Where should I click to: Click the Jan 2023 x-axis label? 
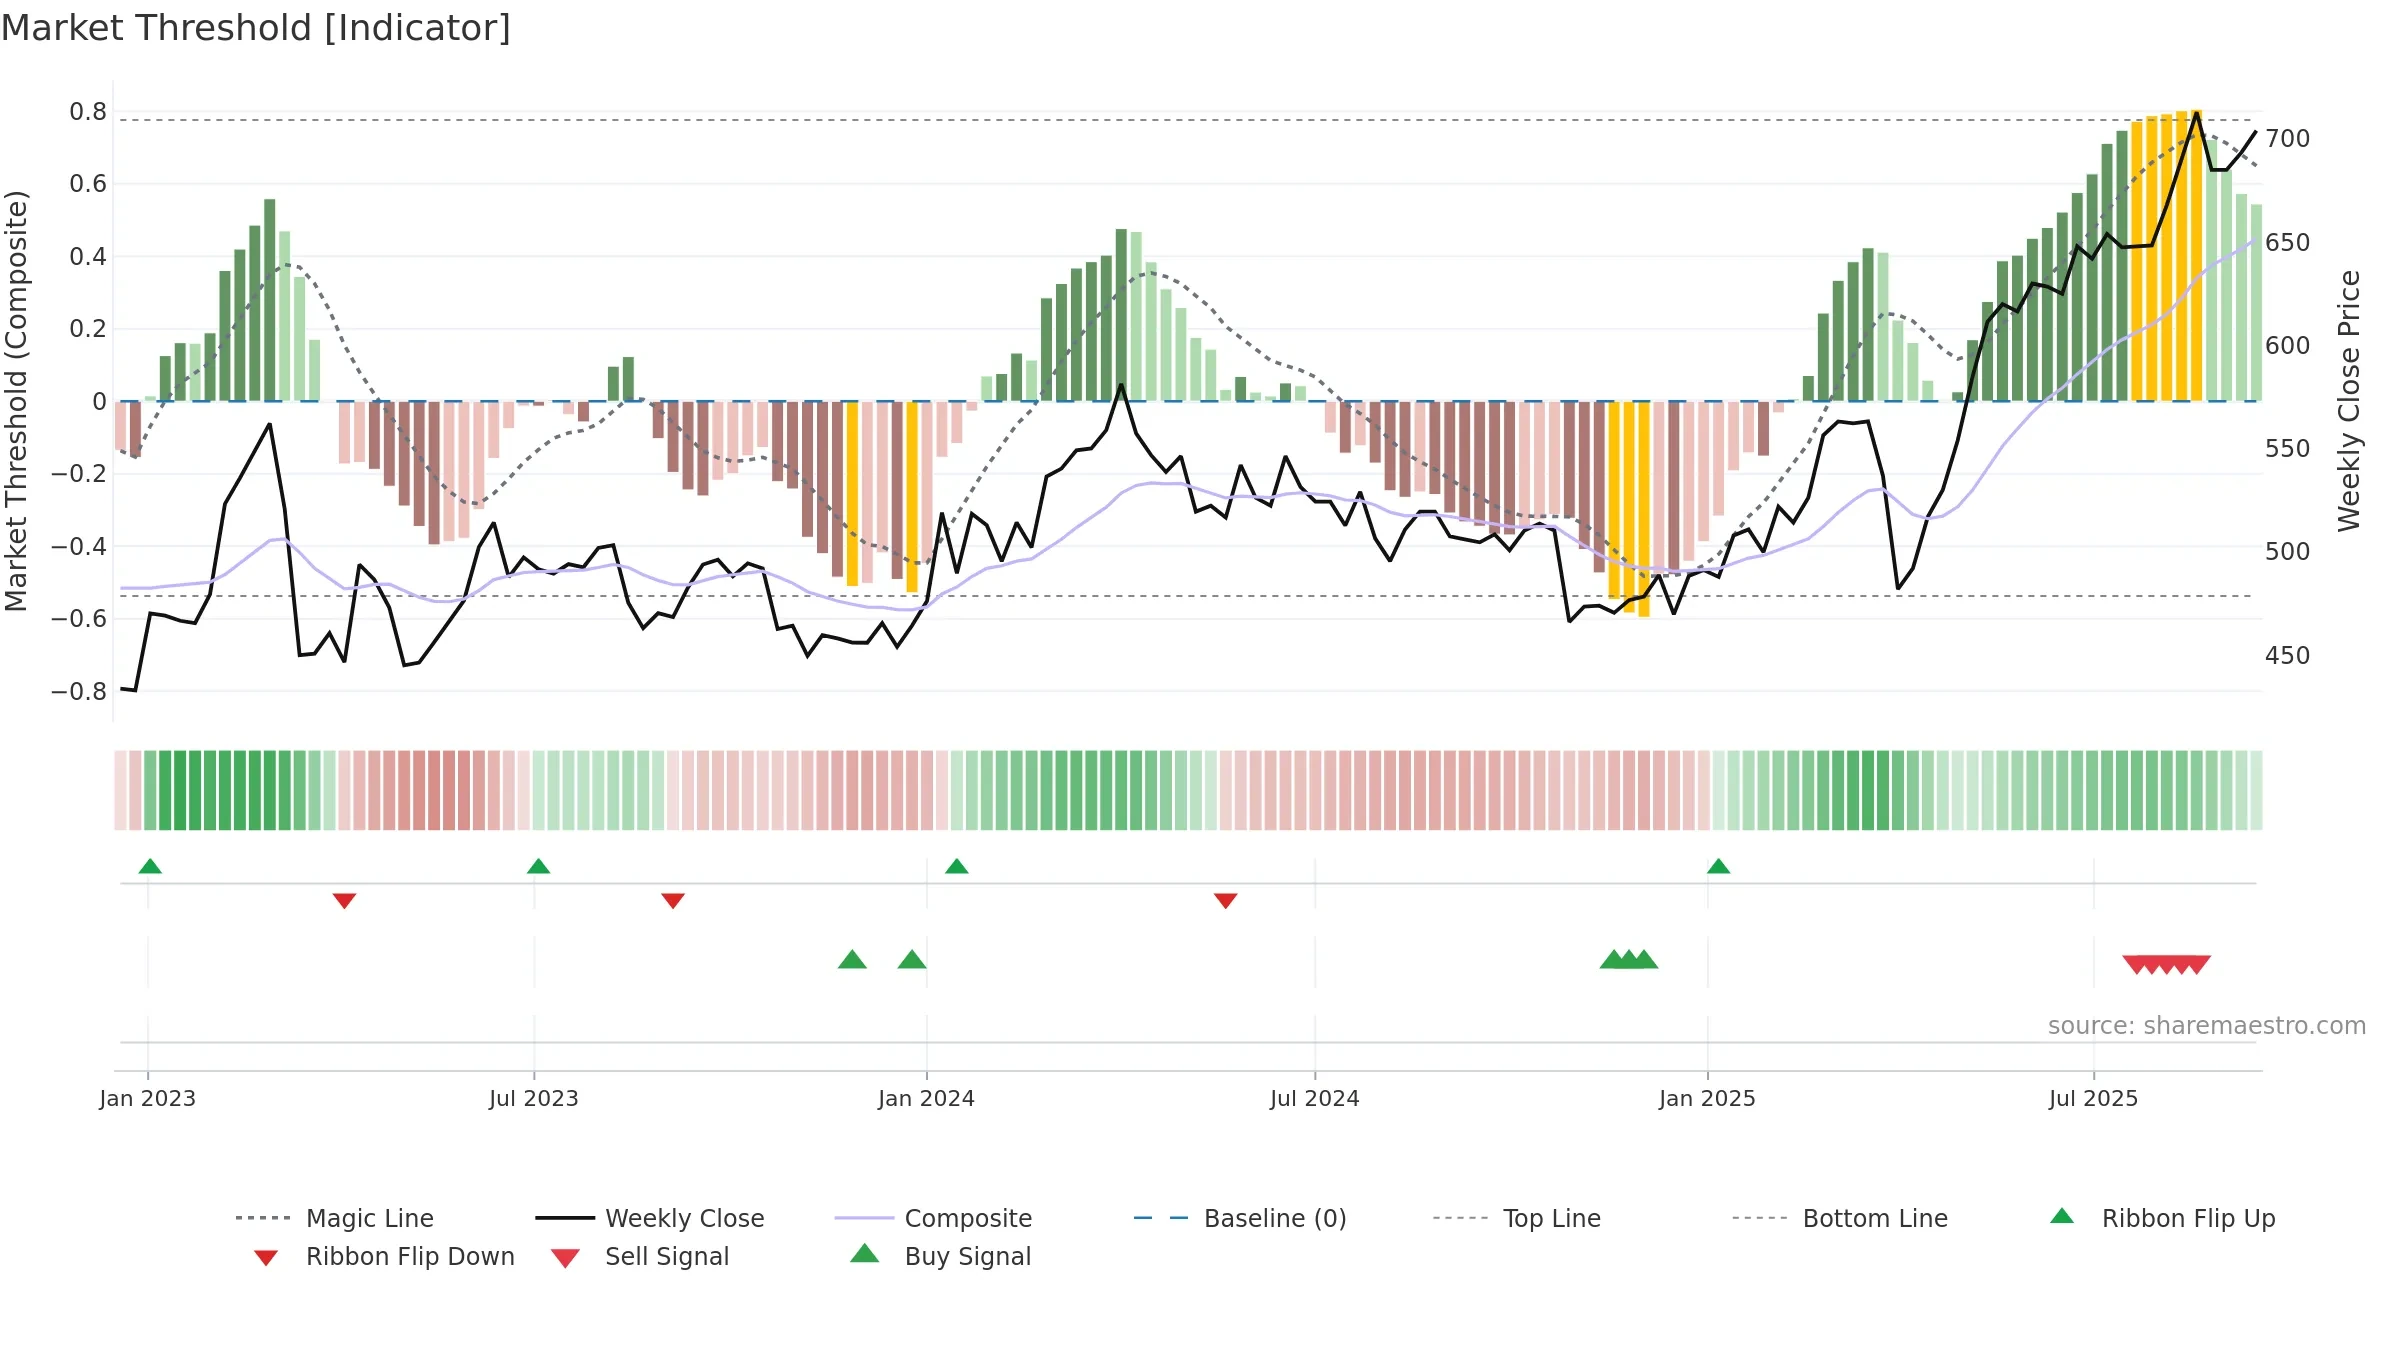tap(148, 1099)
